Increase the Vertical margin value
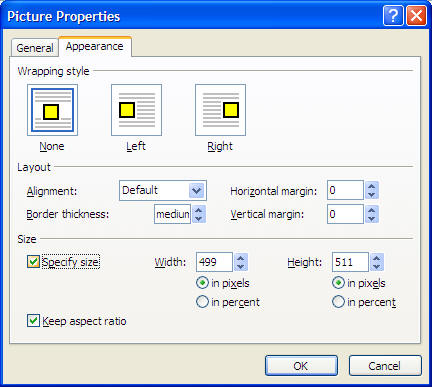The image size is (432, 387). 372,210
